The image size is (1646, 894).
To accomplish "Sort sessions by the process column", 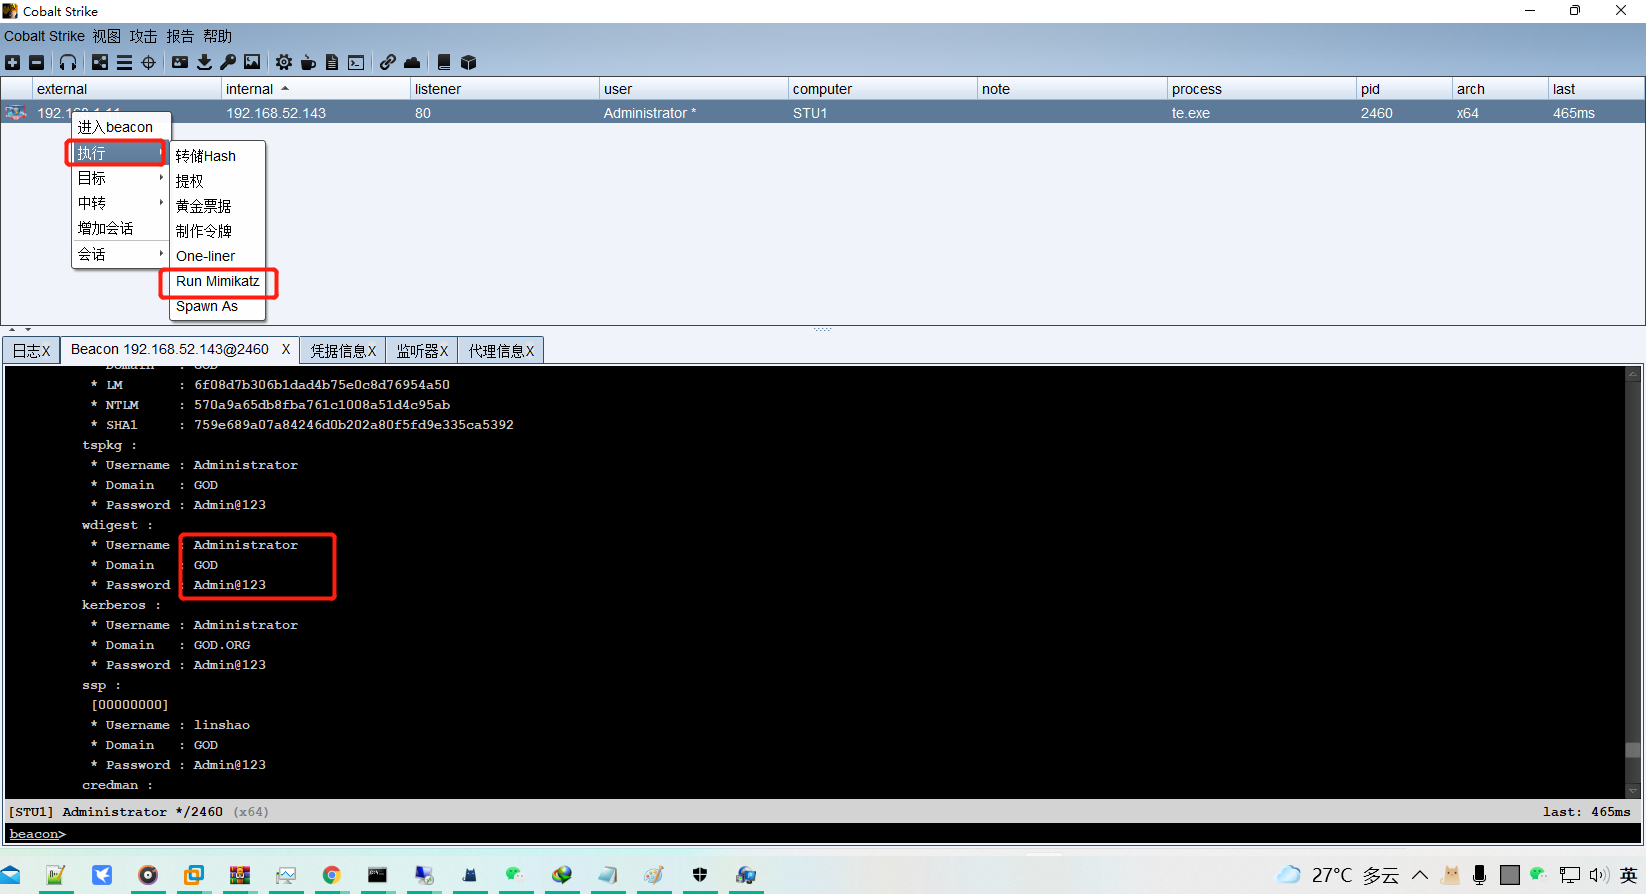I will (1261, 89).
